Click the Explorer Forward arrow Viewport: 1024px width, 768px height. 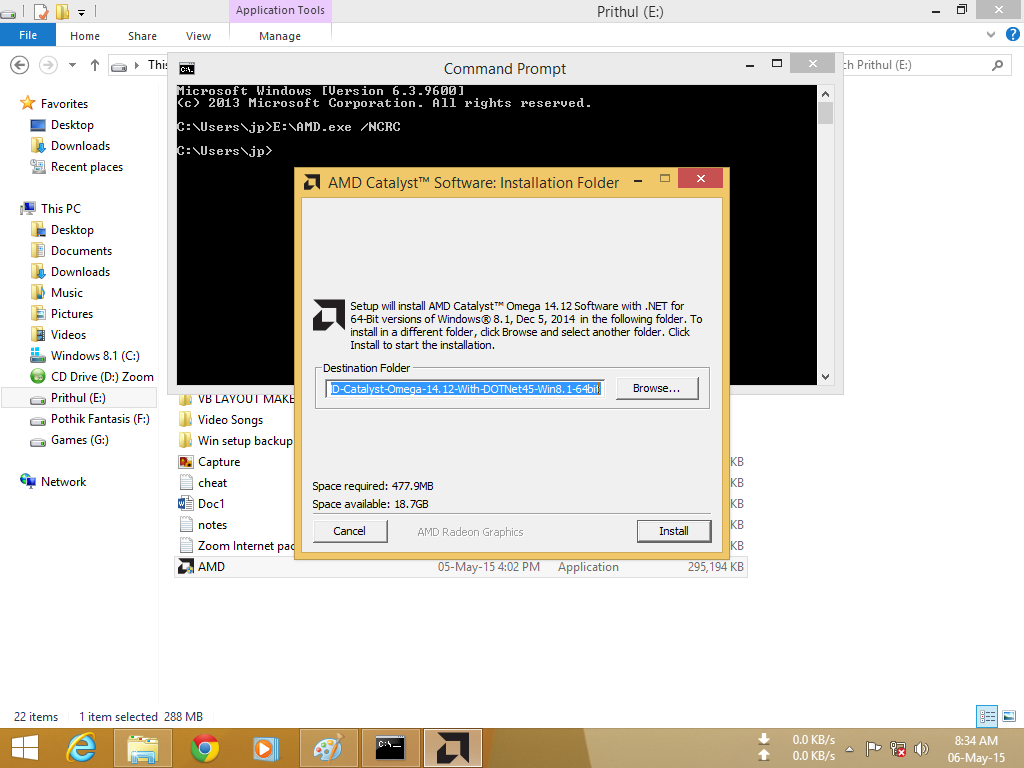pos(48,65)
